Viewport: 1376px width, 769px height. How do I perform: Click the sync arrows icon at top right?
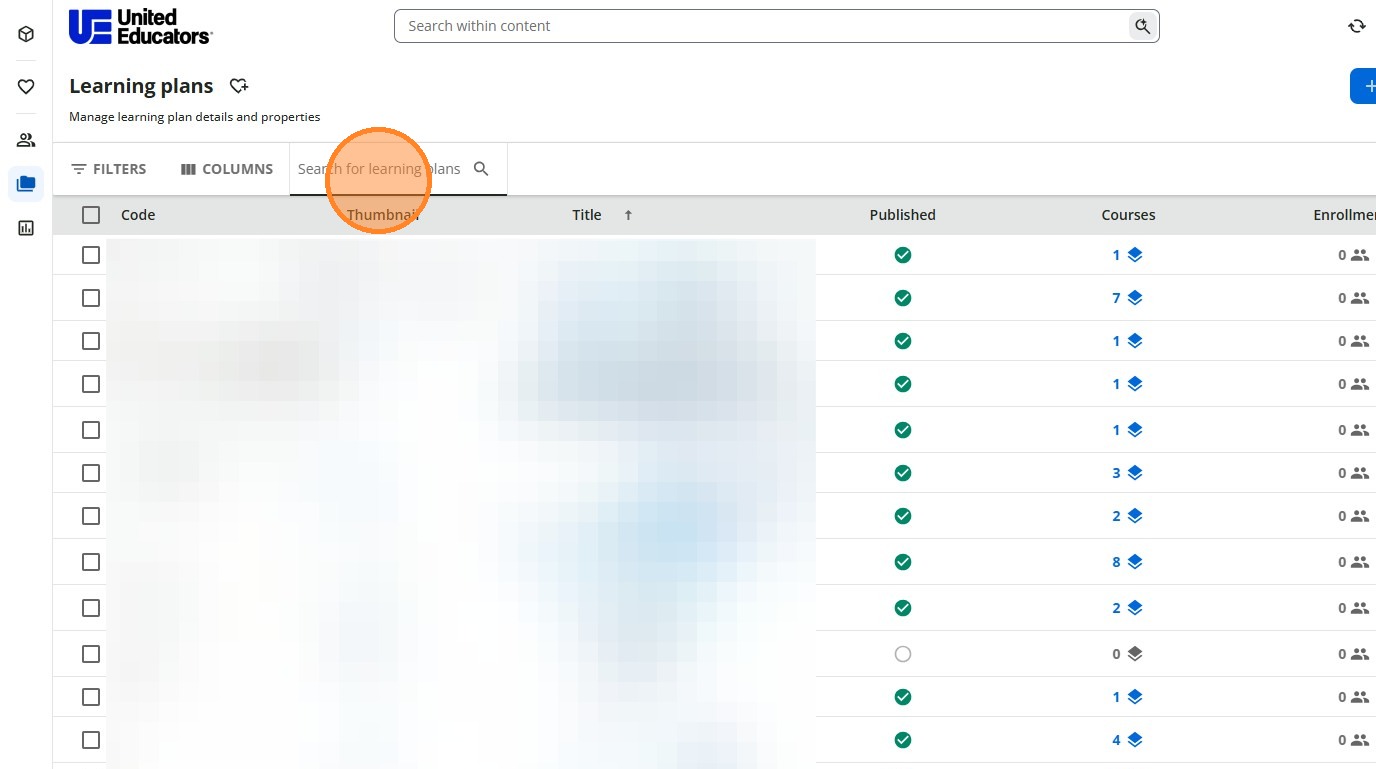pos(1357,26)
